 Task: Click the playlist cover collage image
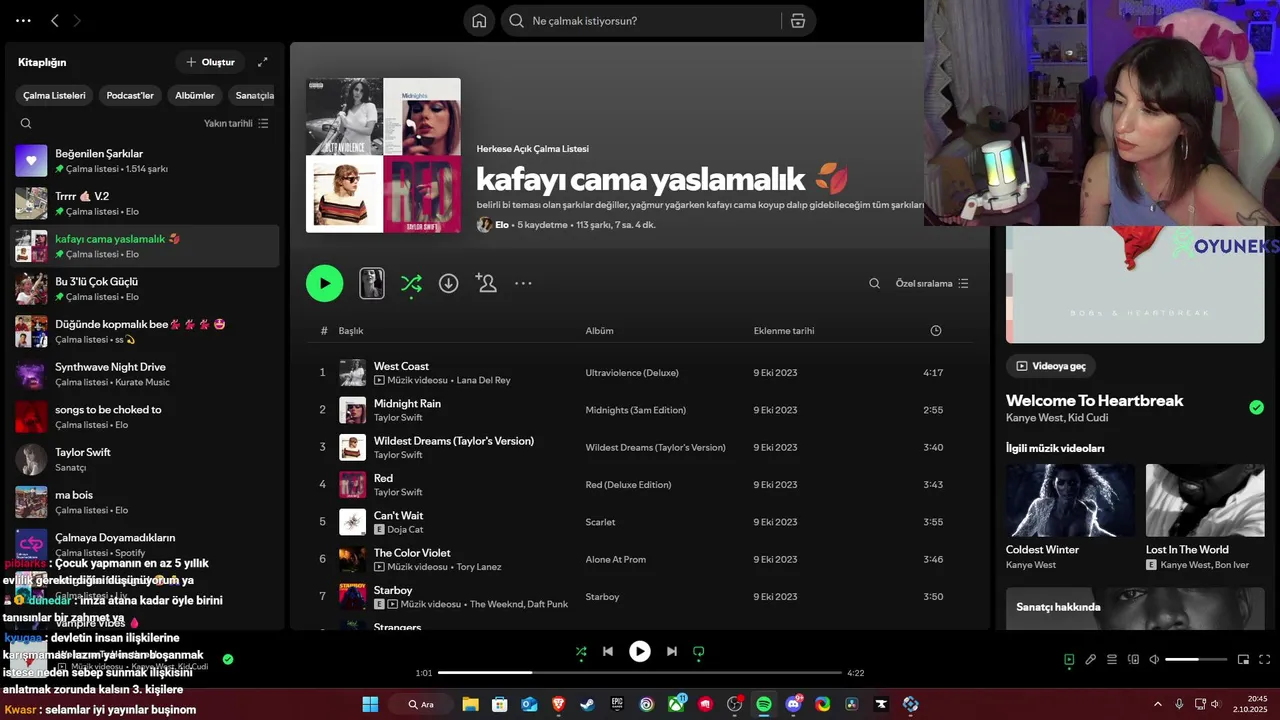[x=383, y=155]
